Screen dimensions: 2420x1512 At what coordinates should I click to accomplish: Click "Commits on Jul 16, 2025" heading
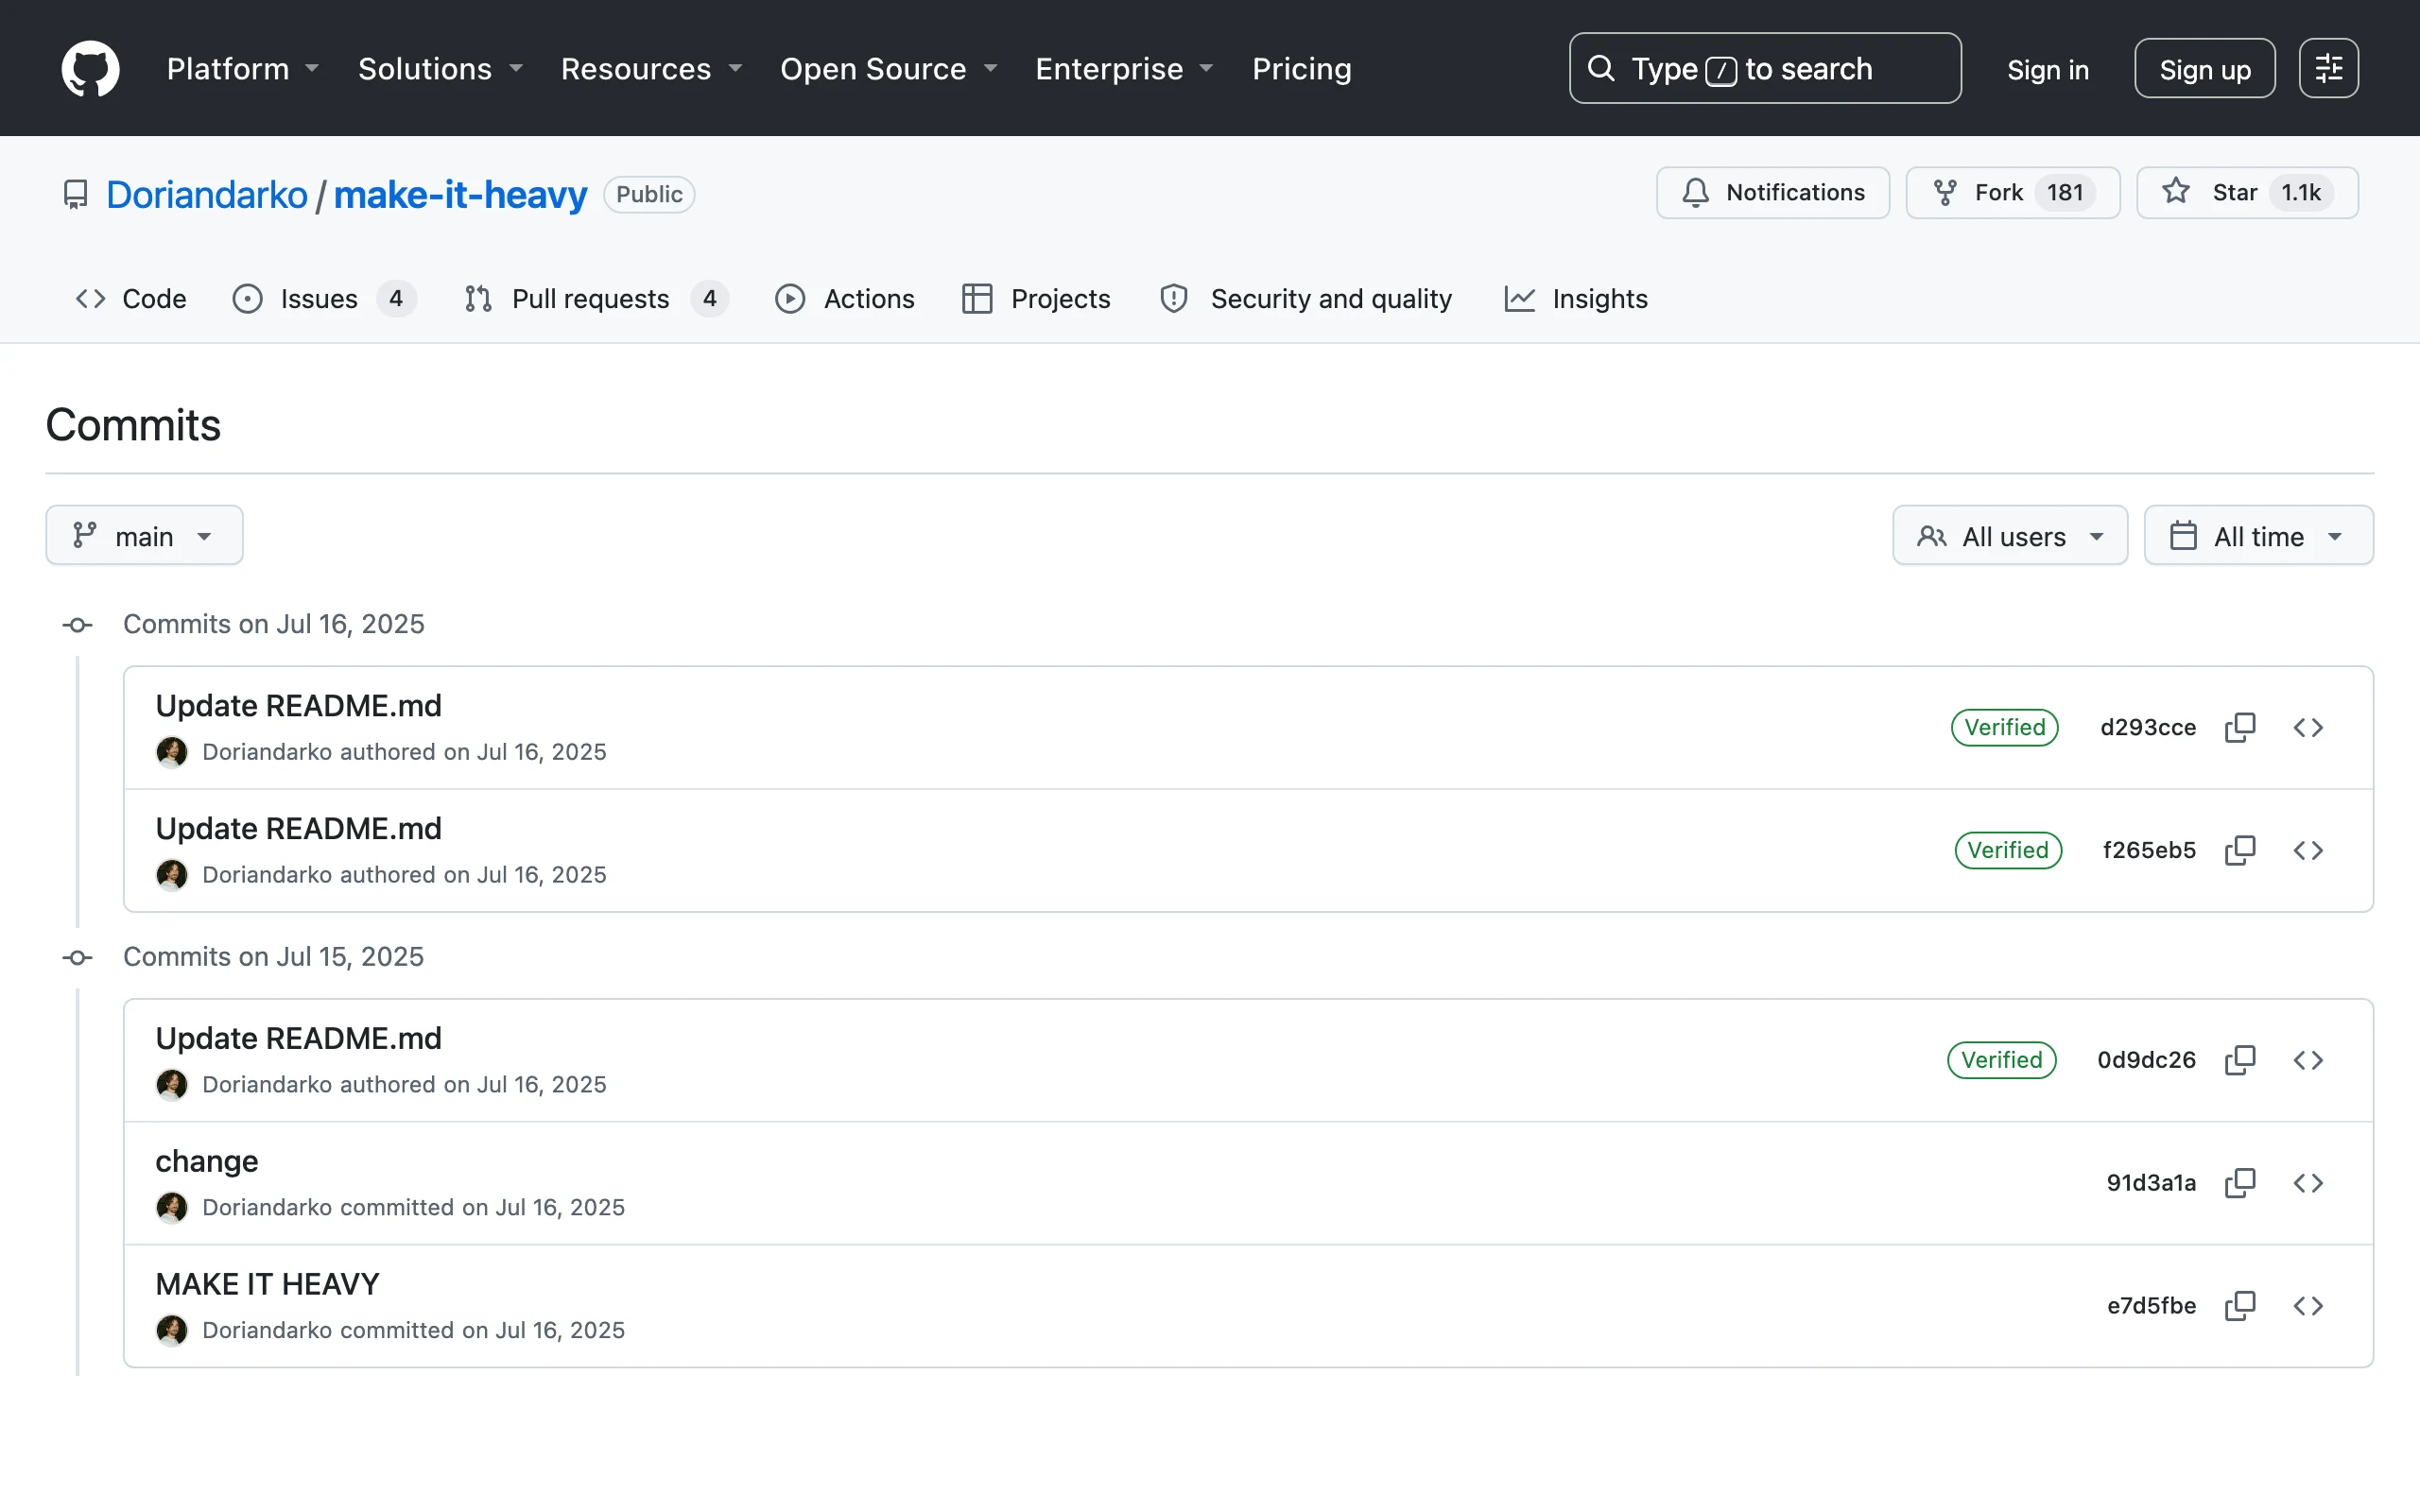pyautogui.click(x=273, y=624)
